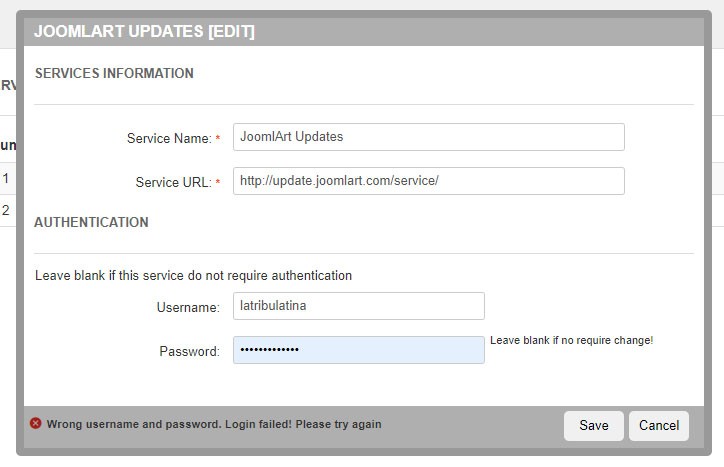Screen dimensions: 724x467
Task: Click the Service Name label
Action: pyautogui.click(x=168, y=138)
